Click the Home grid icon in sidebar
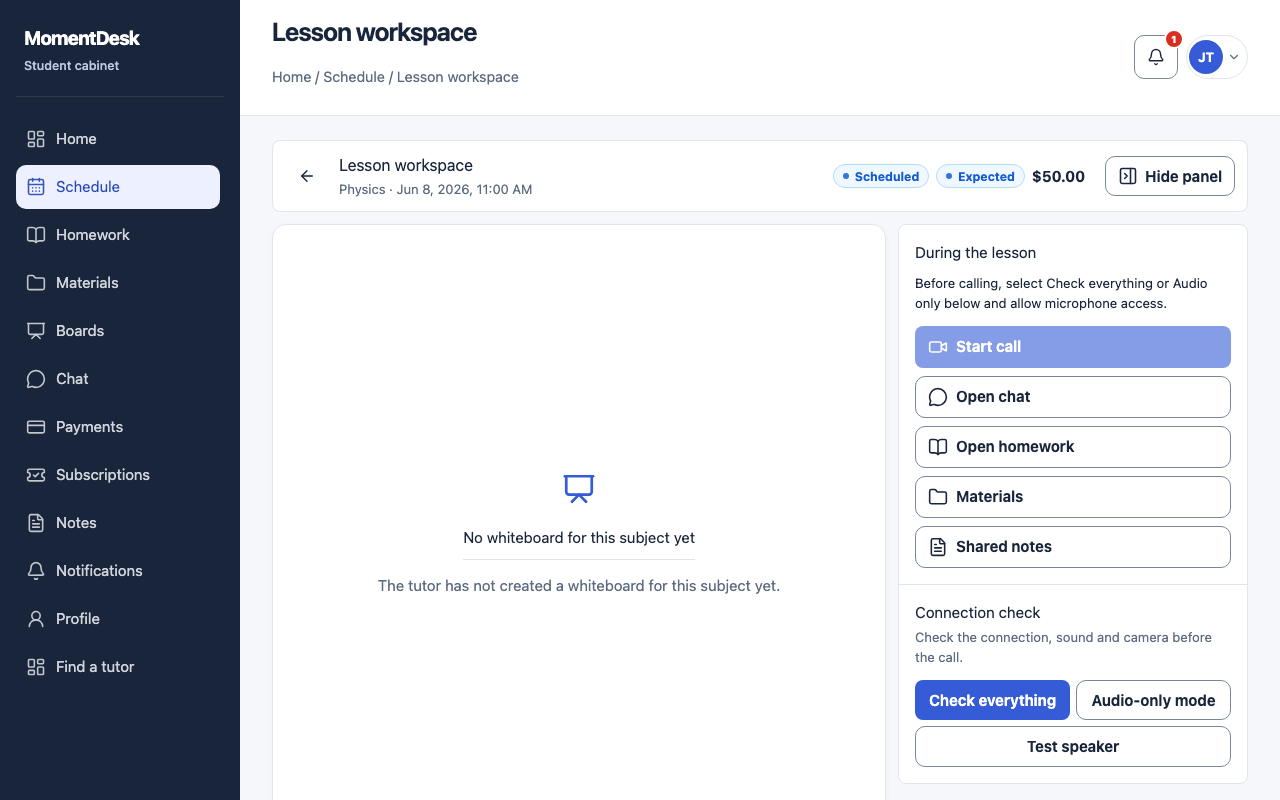This screenshot has width=1280, height=800. point(36,139)
